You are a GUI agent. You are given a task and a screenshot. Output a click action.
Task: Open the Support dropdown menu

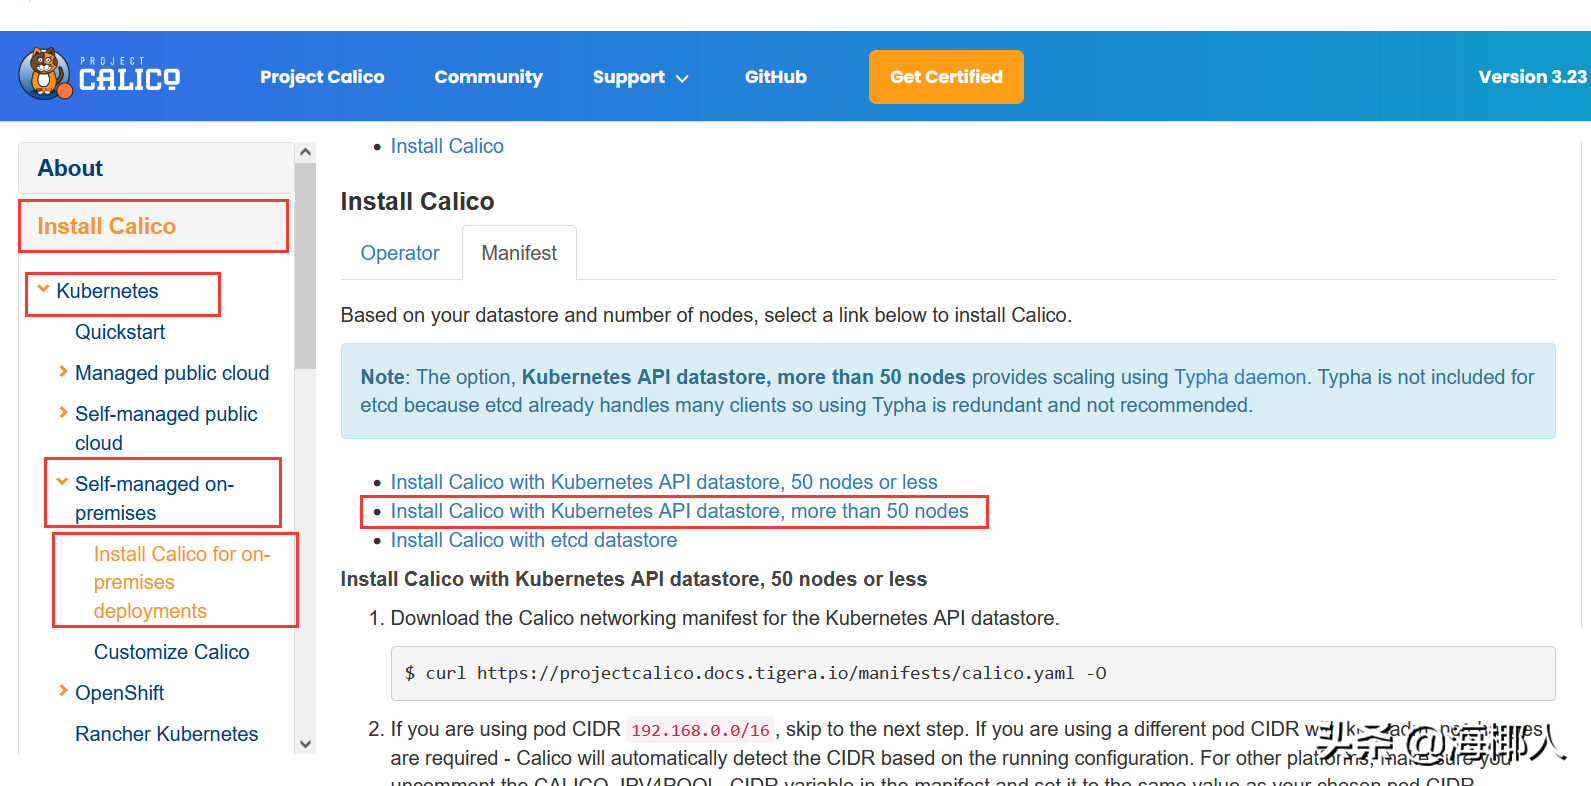click(640, 77)
